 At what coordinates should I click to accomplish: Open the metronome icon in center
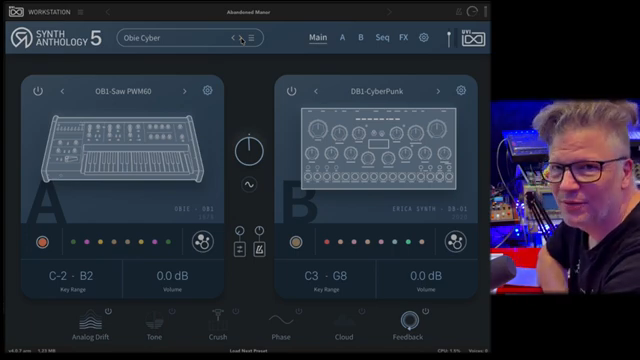pyautogui.click(x=259, y=249)
